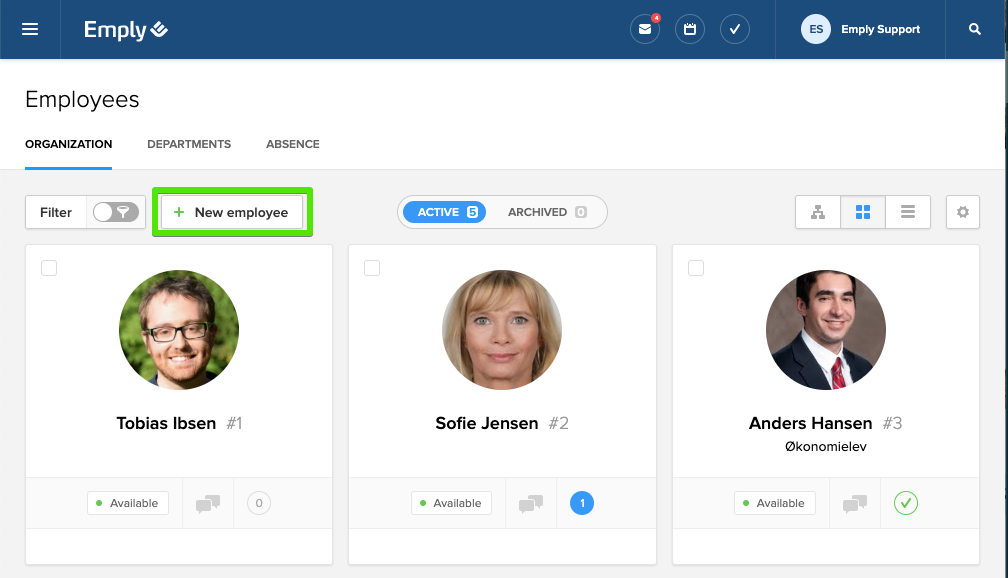Tick the checkbox on Anders Hansen's card
The height and width of the screenshot is (578, 1008).
696,268
